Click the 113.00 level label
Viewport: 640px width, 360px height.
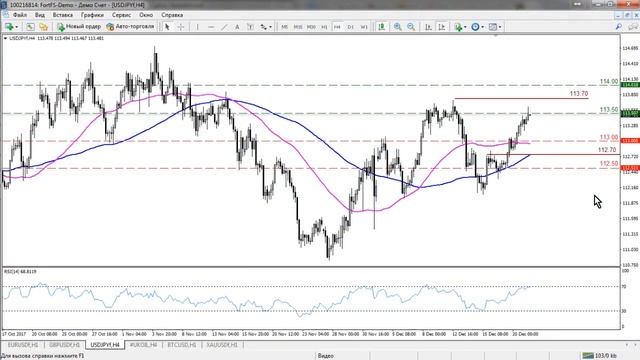[609, 138]
